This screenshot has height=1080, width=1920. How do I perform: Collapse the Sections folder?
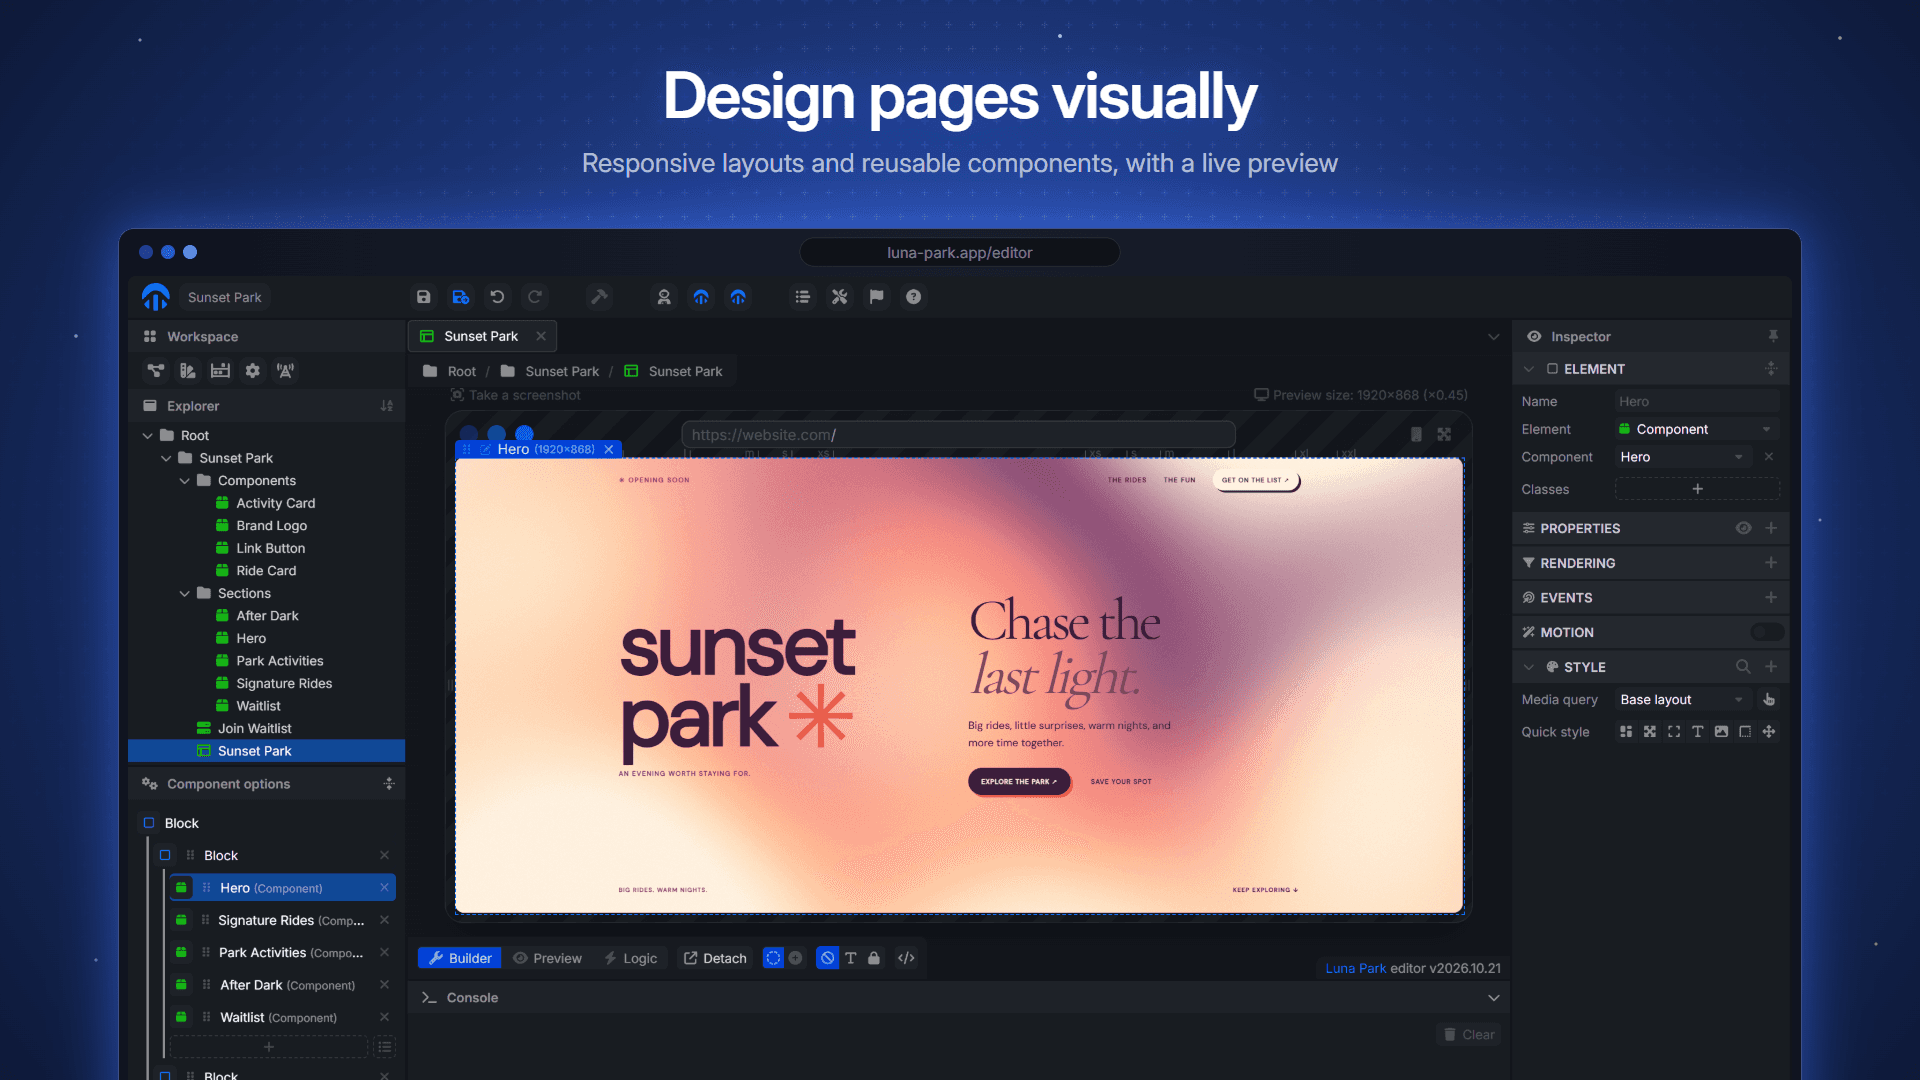(185, 594)
